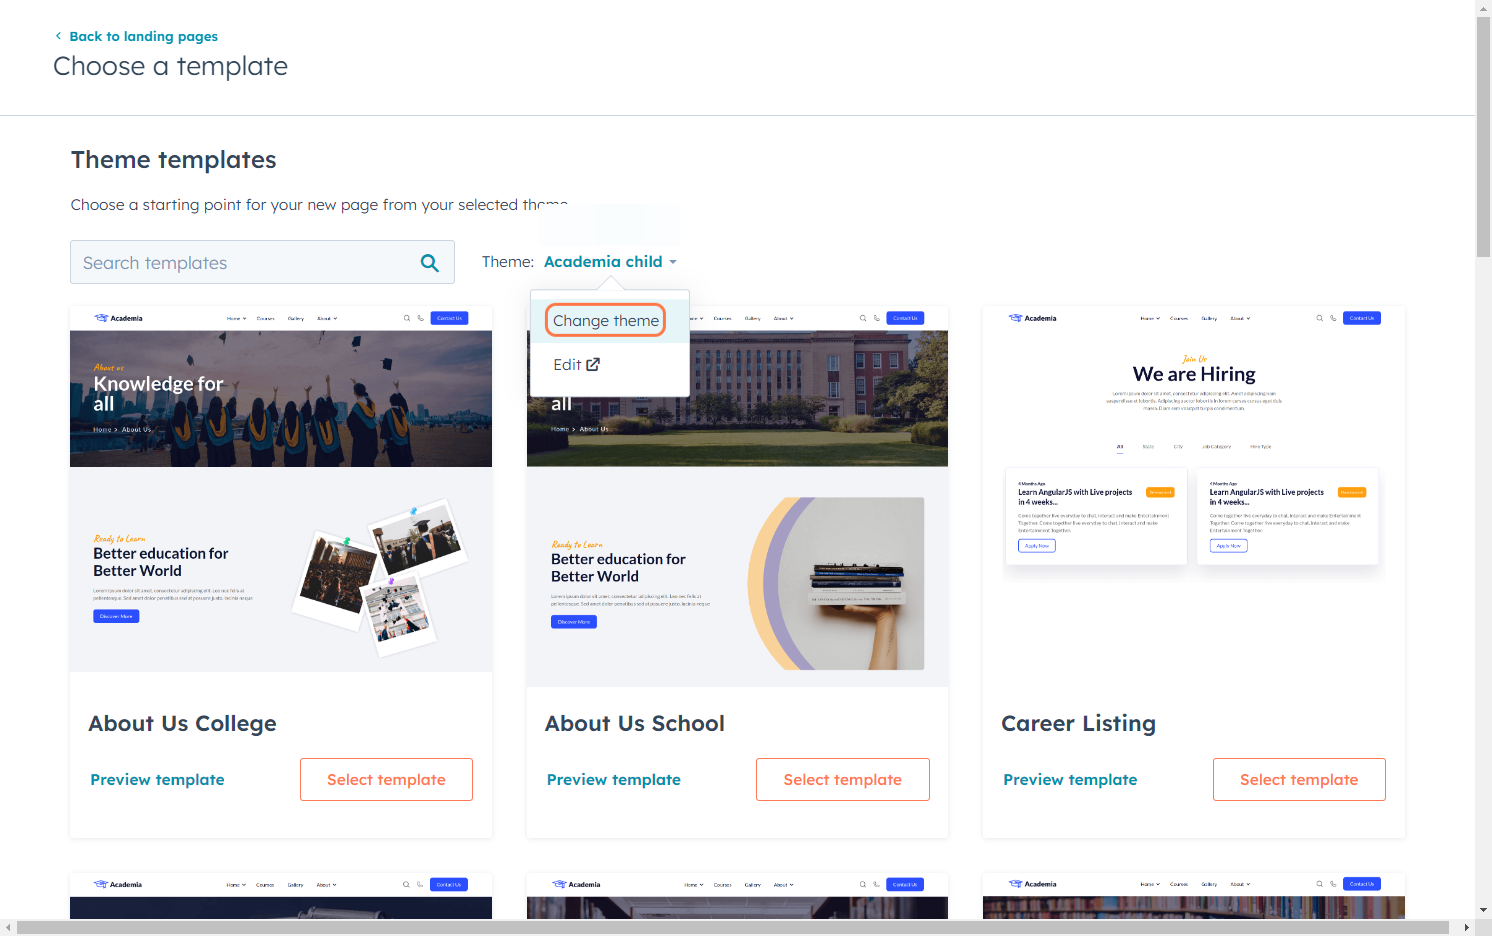
Task: Preview the About Us School template
Action: (614, 780)
